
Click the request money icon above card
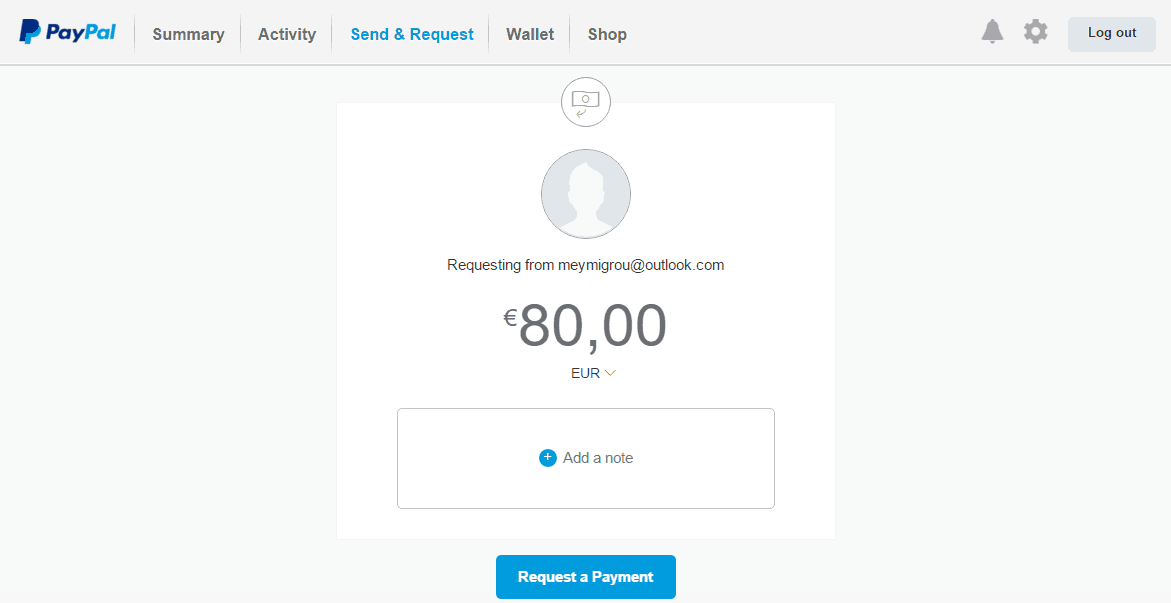pos(586,102)
